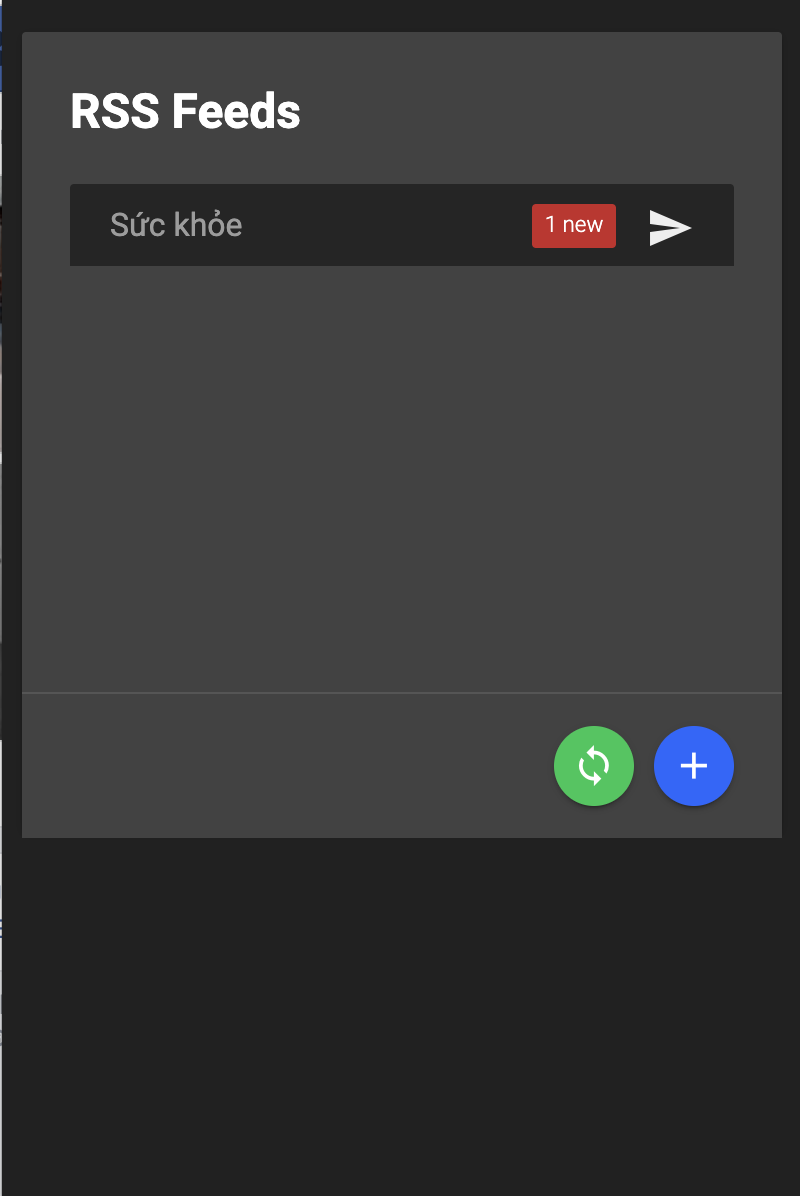
Task: Select the Sức khỏe feed name
Action: point(176,225)
